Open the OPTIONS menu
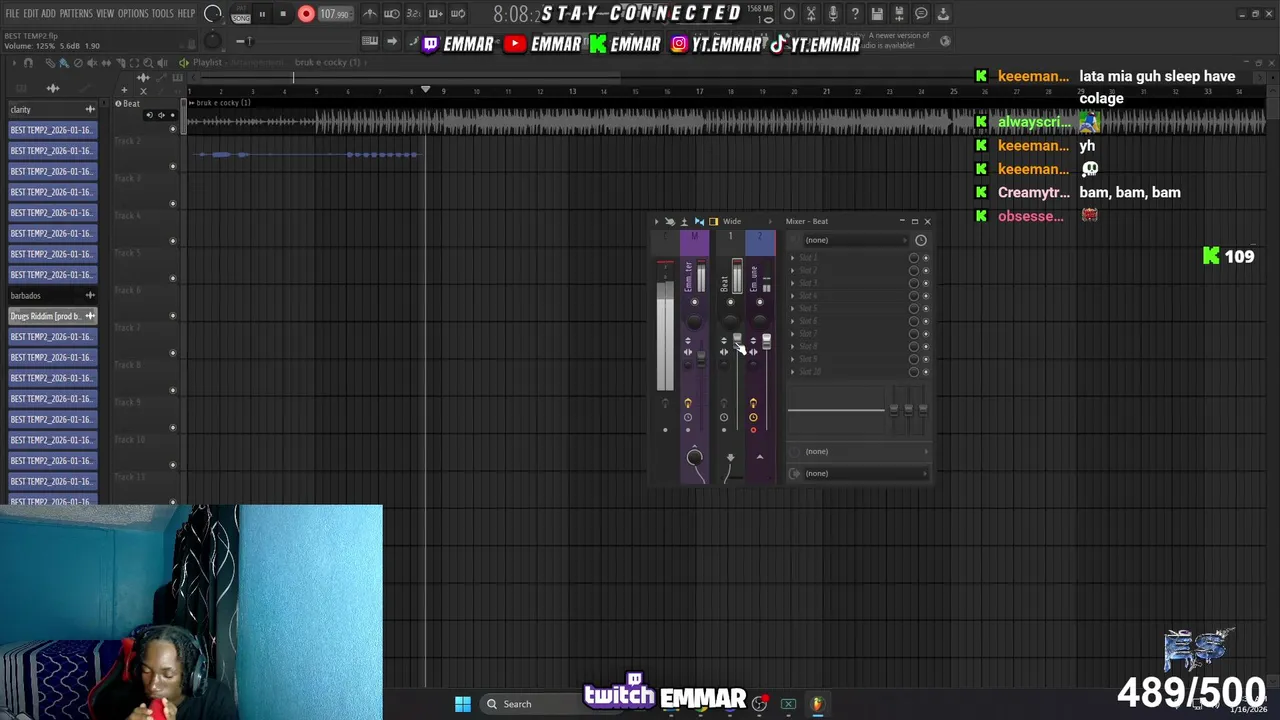Viewport: 1280px width, 720px height. 133,14
